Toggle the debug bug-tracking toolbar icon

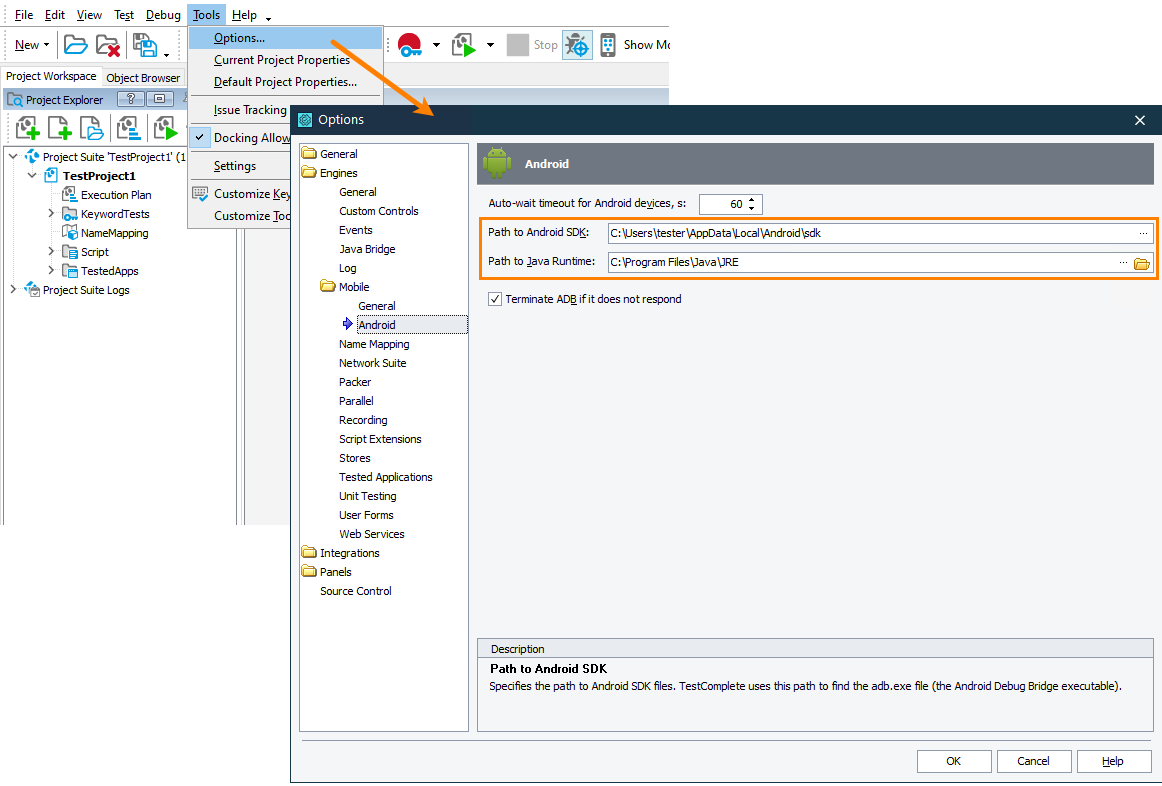pyautogui.click(x=578, y=44)
